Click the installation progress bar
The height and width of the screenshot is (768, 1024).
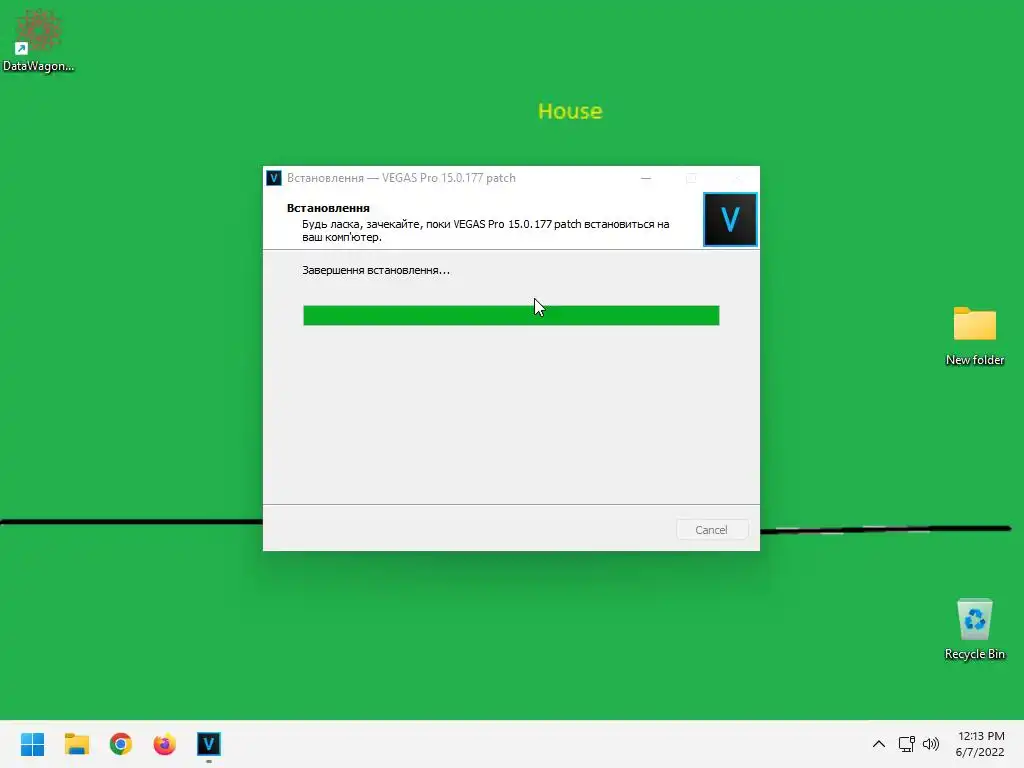[x=511, y=315]
